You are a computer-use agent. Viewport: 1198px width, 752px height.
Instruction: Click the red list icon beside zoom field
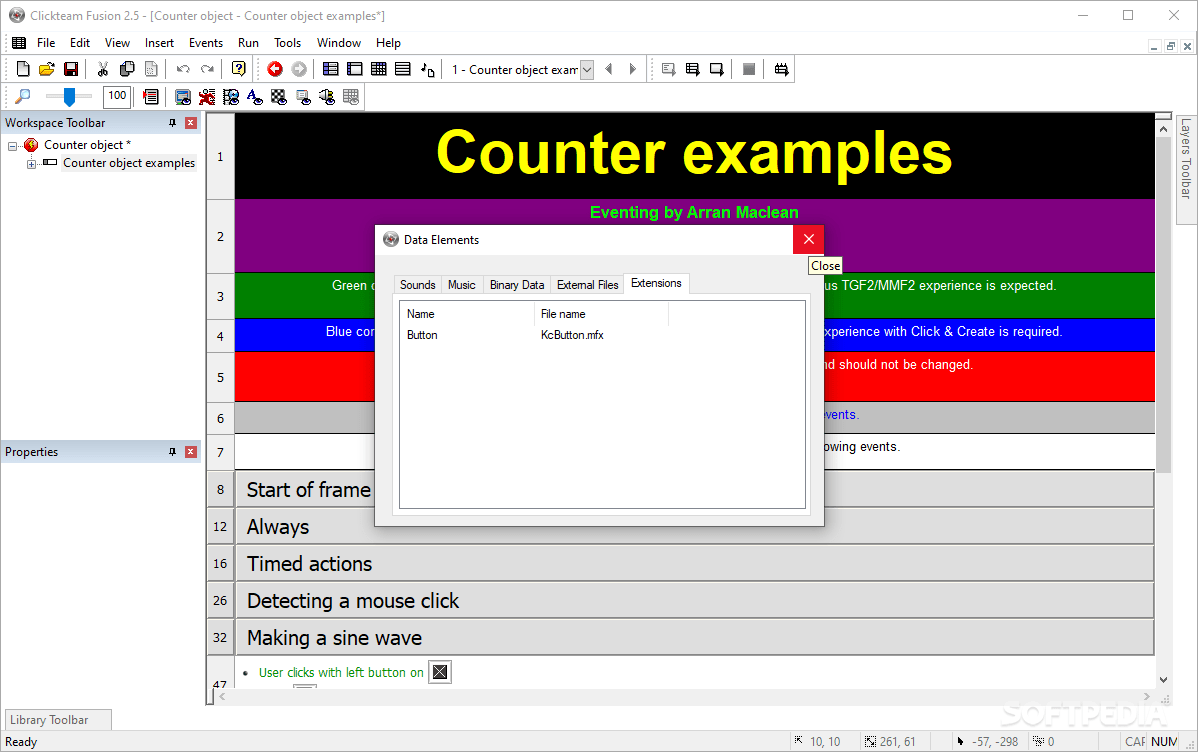[x=151, y=96]
